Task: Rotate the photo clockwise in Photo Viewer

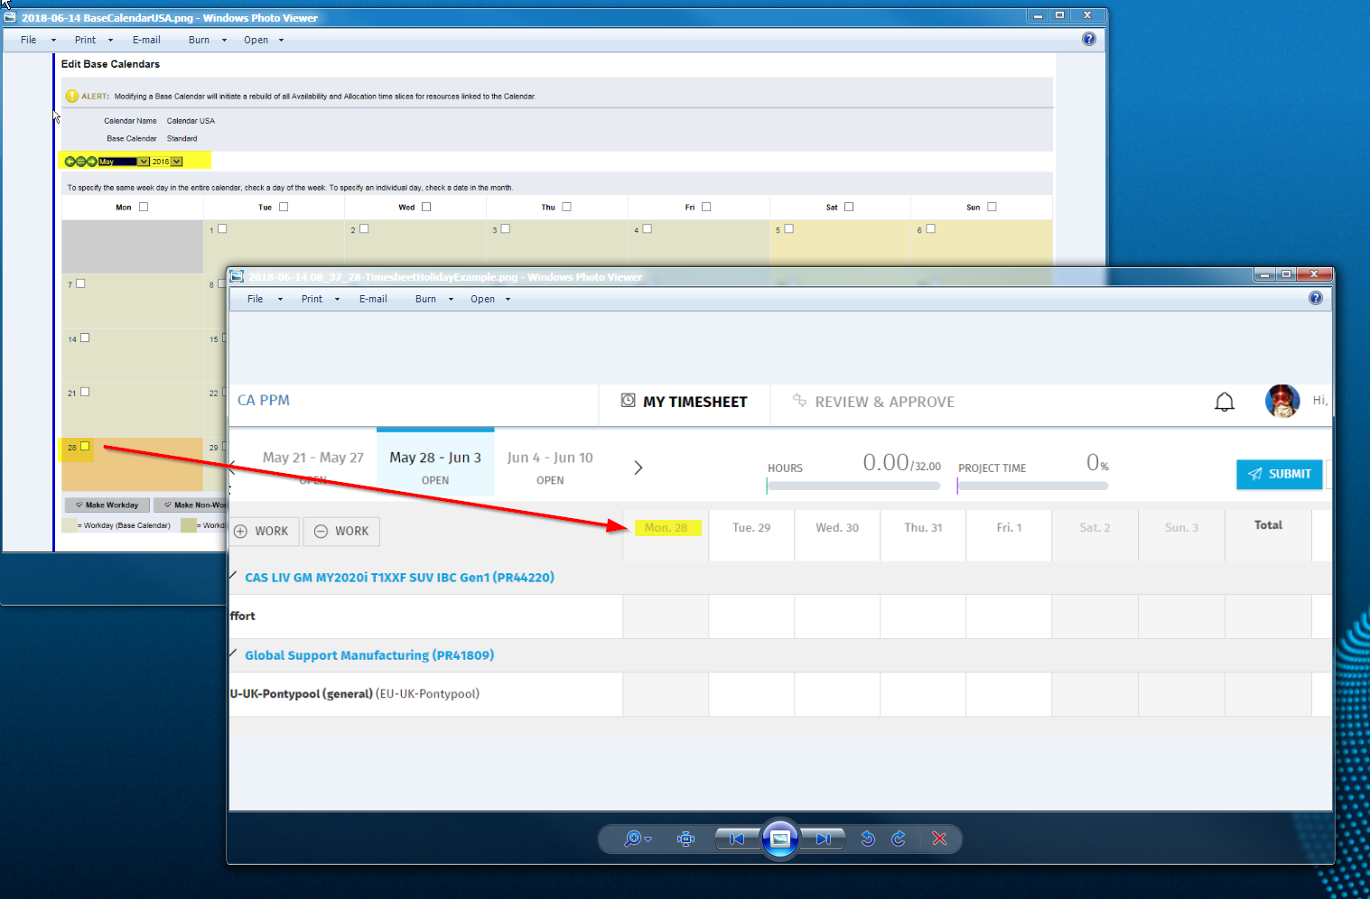Action: pos(897,839)
